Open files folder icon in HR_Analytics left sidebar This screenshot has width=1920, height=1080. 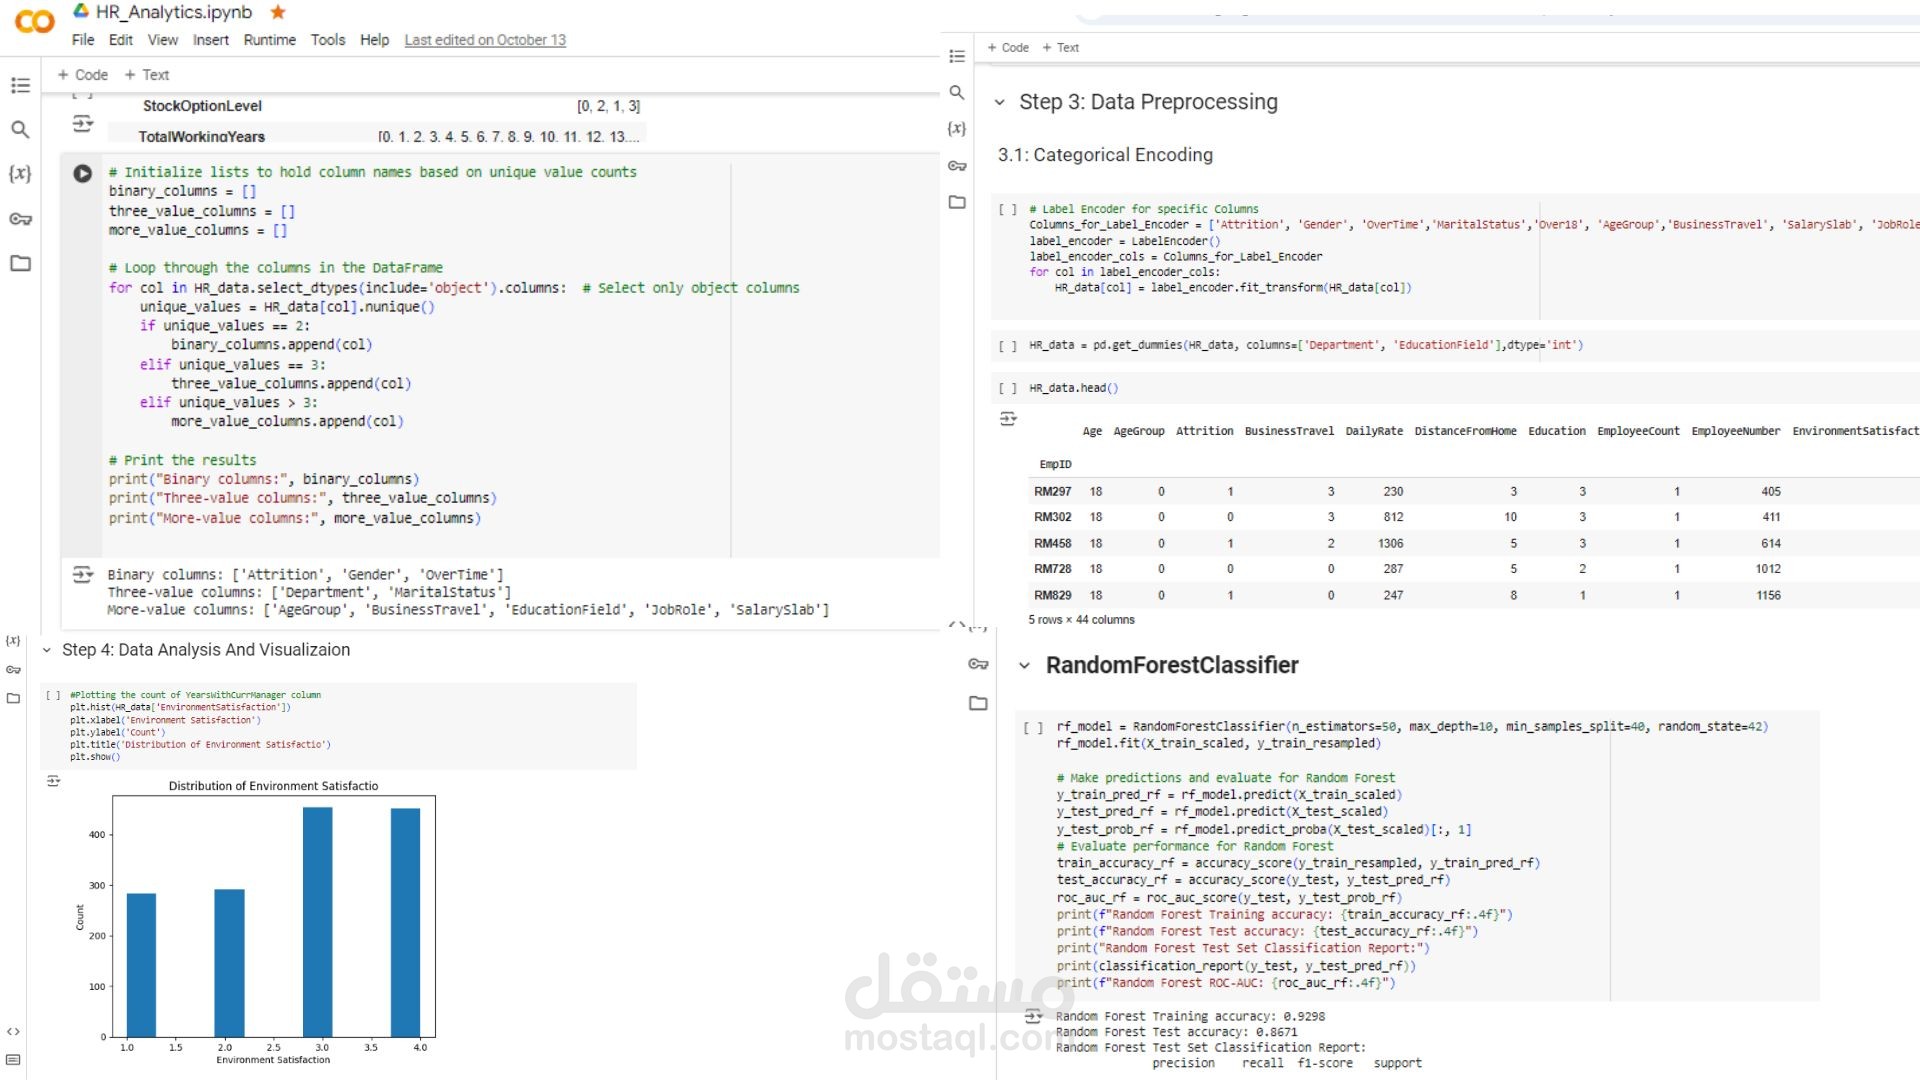coord(20,264)
